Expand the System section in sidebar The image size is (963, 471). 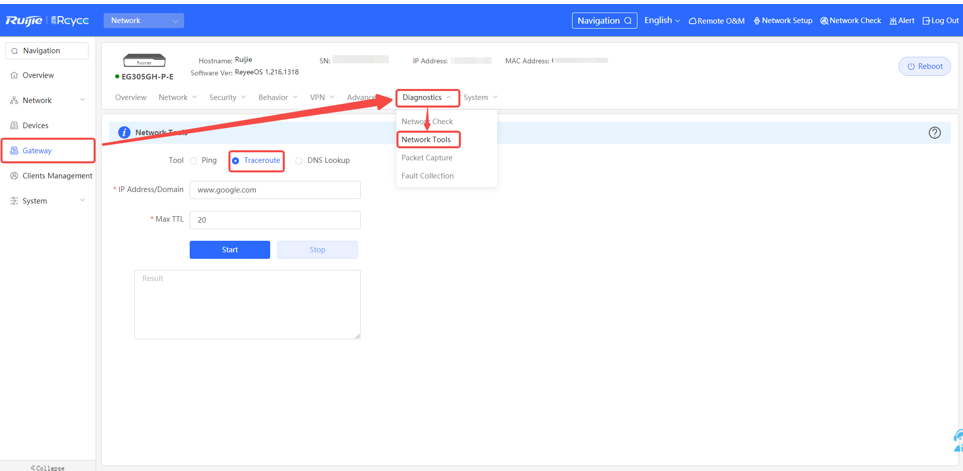pyautogui.click(x=47, y=201)
